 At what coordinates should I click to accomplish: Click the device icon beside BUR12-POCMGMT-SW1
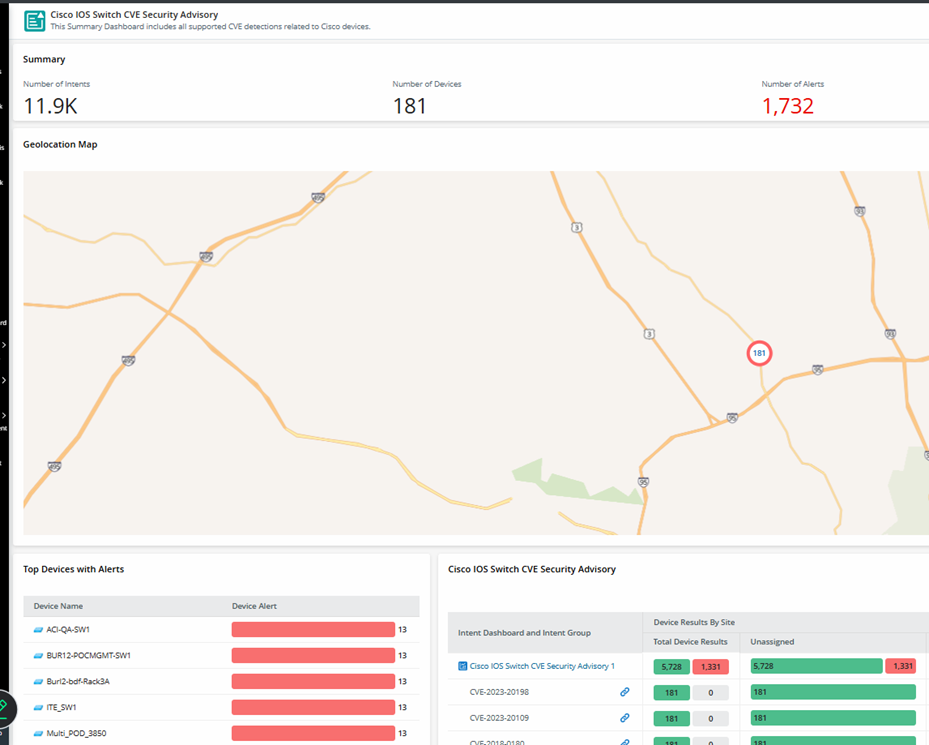pos(38,656)
